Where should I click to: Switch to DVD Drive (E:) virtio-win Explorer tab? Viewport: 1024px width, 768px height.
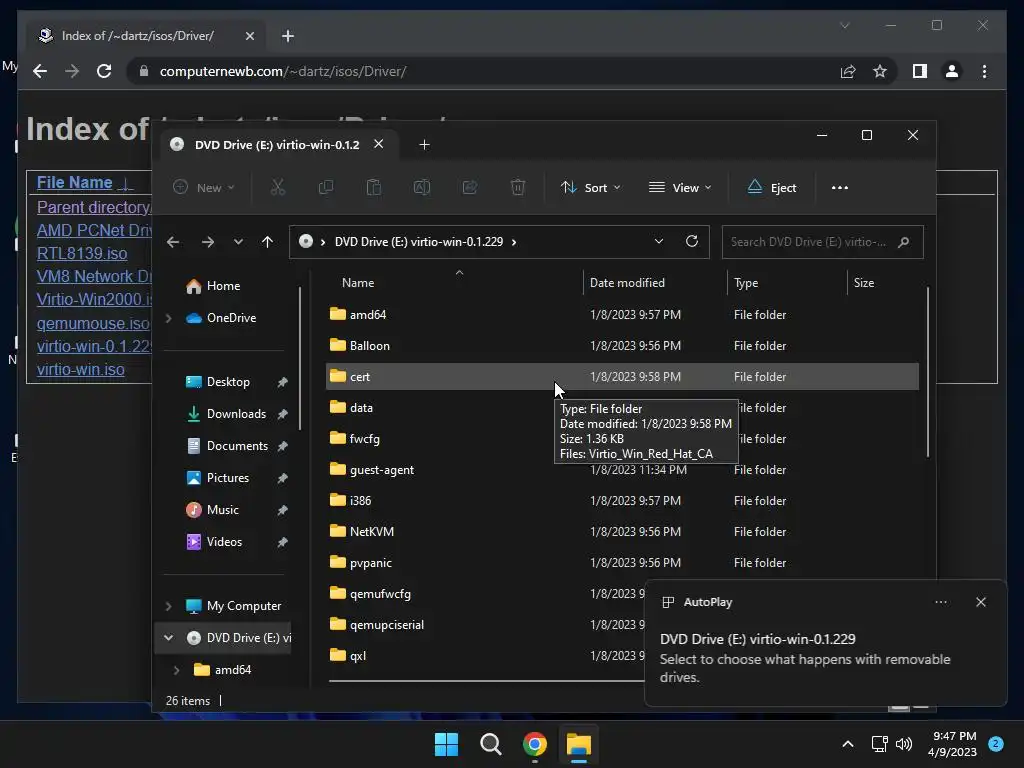coord(277,145)
